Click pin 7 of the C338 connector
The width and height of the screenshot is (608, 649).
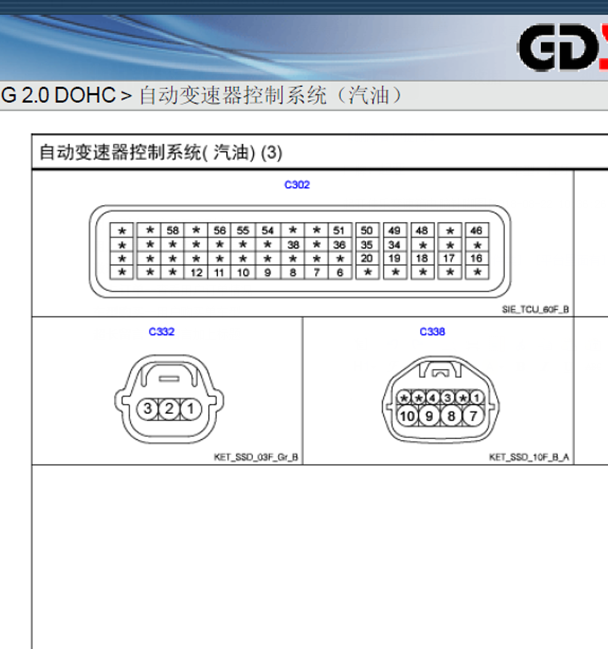pos(473,416)
